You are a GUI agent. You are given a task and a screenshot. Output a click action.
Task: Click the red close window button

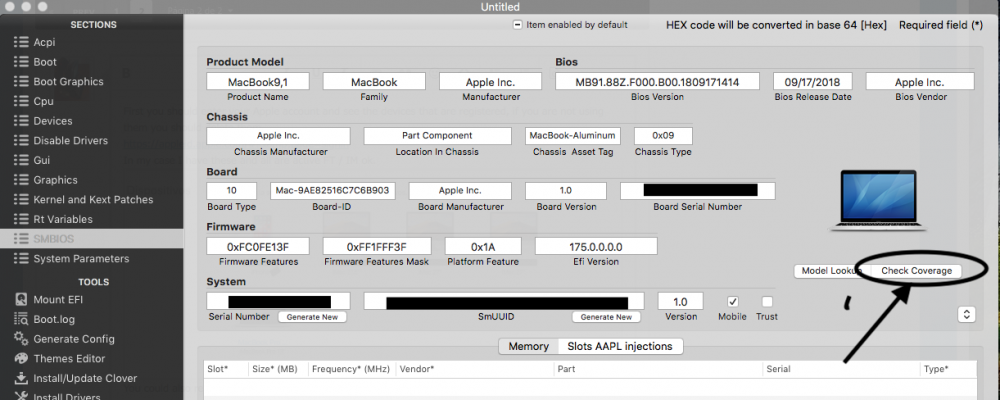pos(11,6)
